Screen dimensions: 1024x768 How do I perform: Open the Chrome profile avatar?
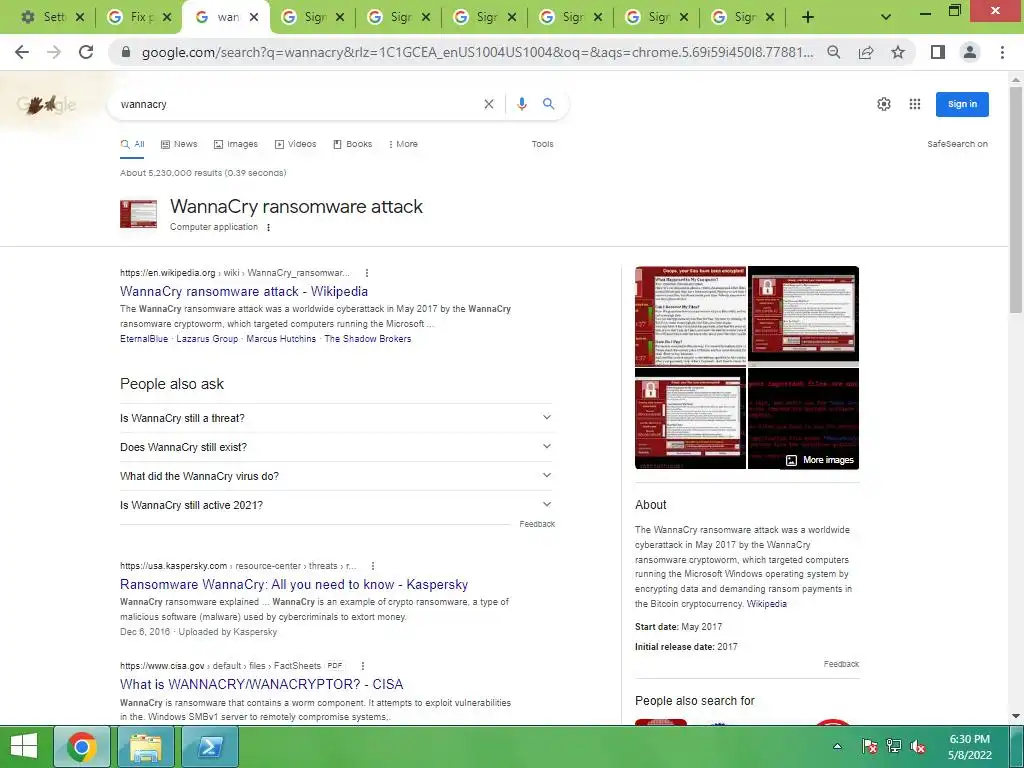[970, 52]
